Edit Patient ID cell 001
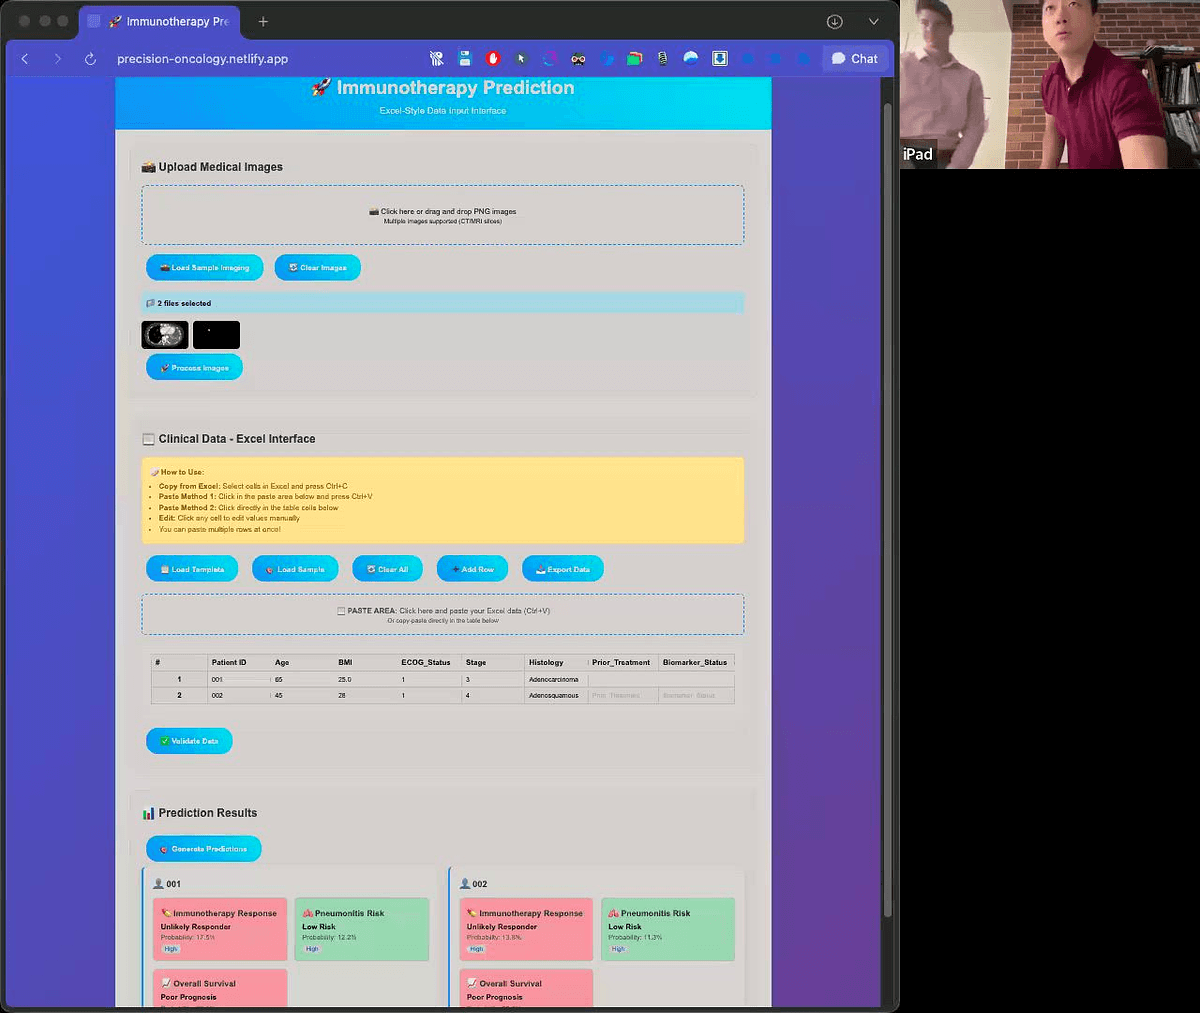This screenshot has width=1200, height=1013. (238, 679)
